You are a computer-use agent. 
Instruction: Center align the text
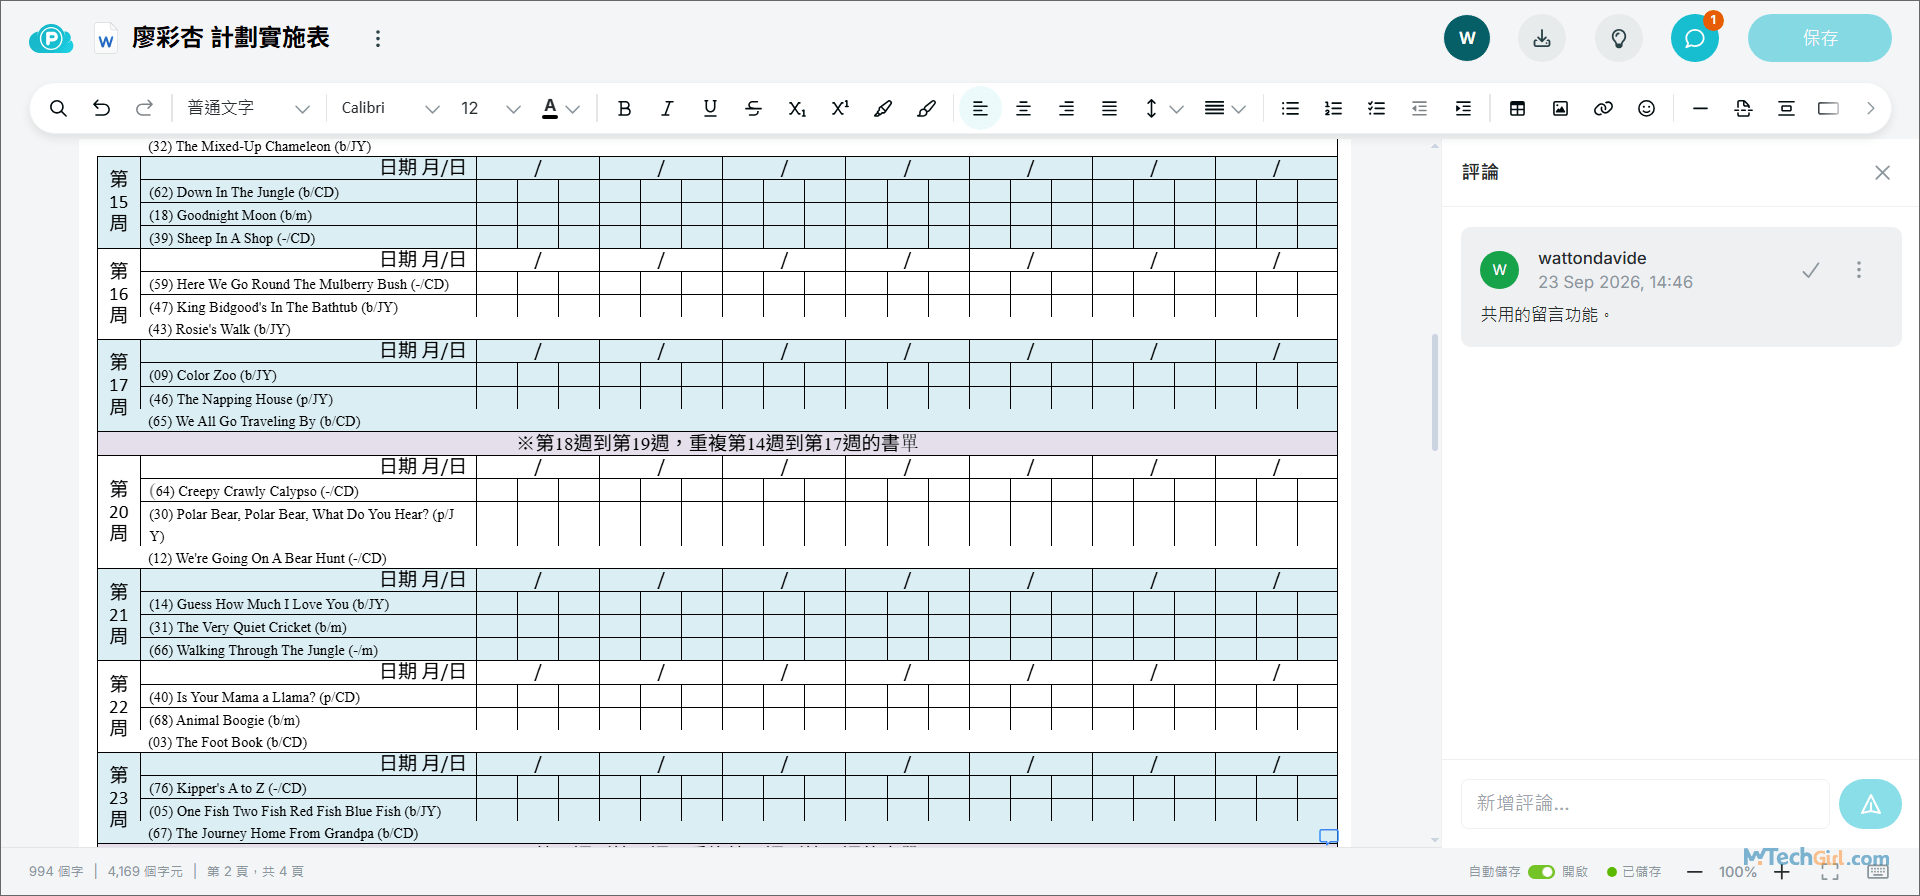[1023, 108]
